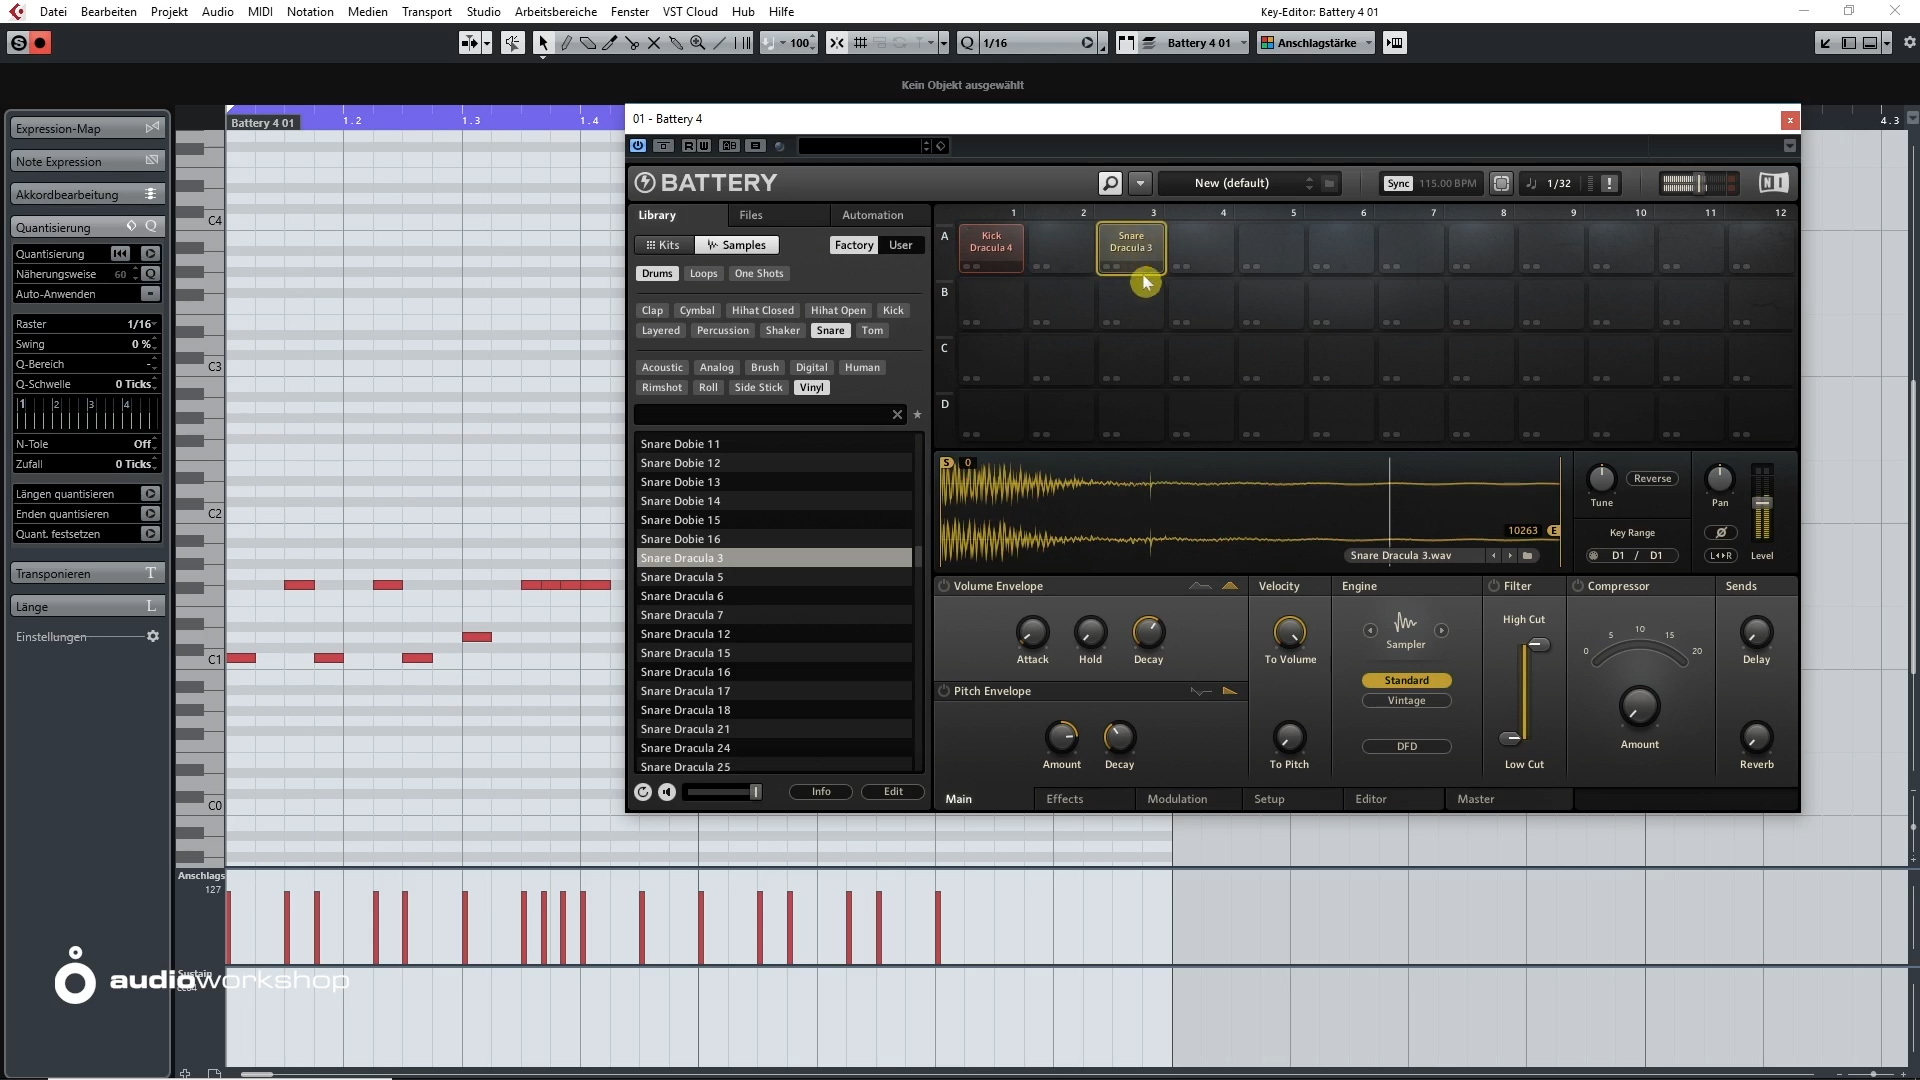Click the snap grid type icon

click(x=860, y=43)
